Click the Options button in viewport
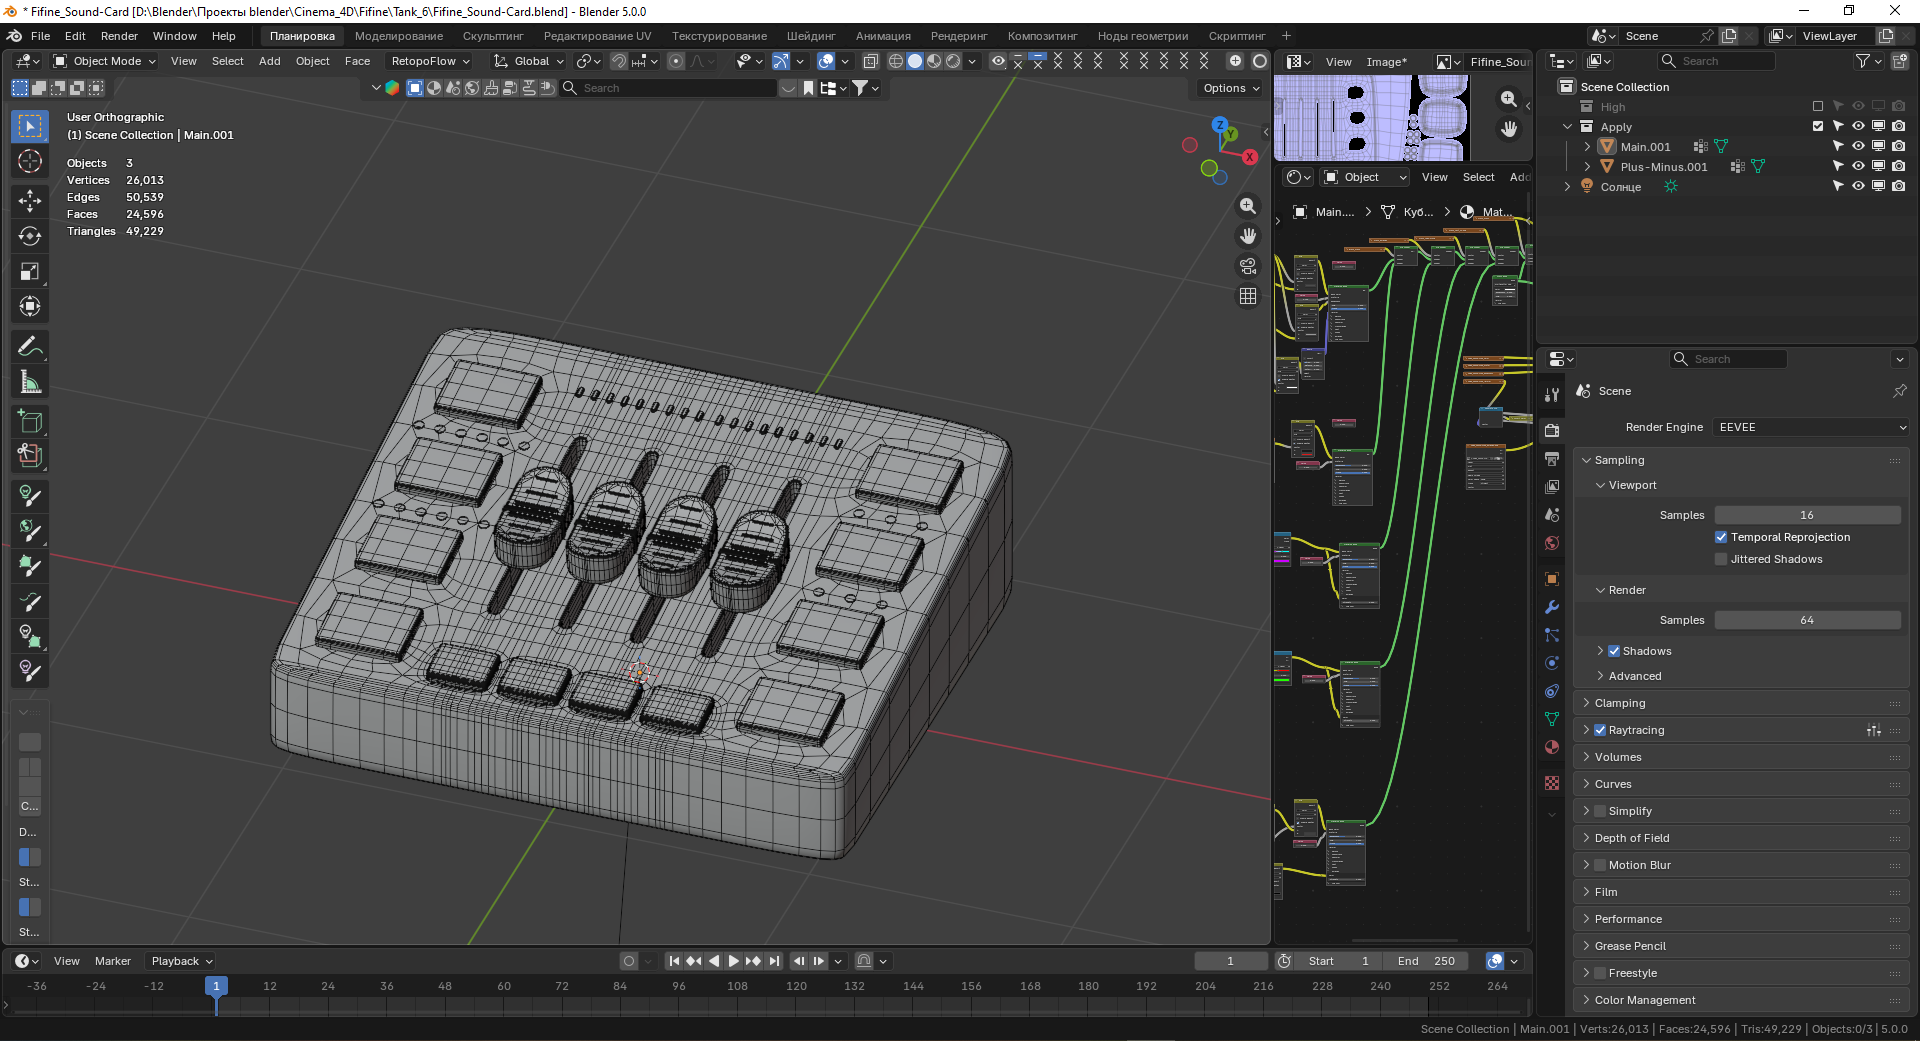 point(1231,88)
